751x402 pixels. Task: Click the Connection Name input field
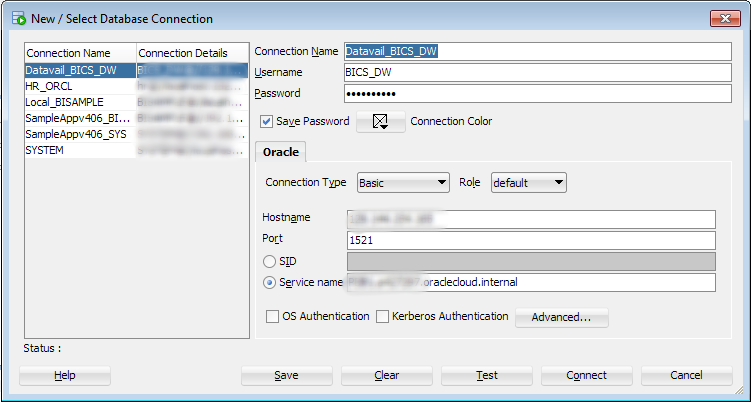coord(538,51)
